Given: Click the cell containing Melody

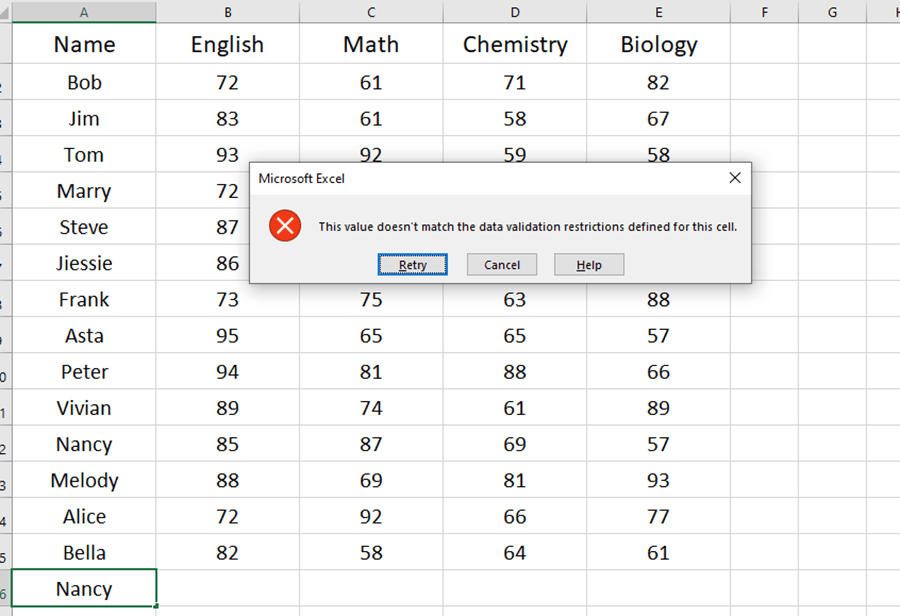Looking at the screenshot, I should (x=84, y=480).
